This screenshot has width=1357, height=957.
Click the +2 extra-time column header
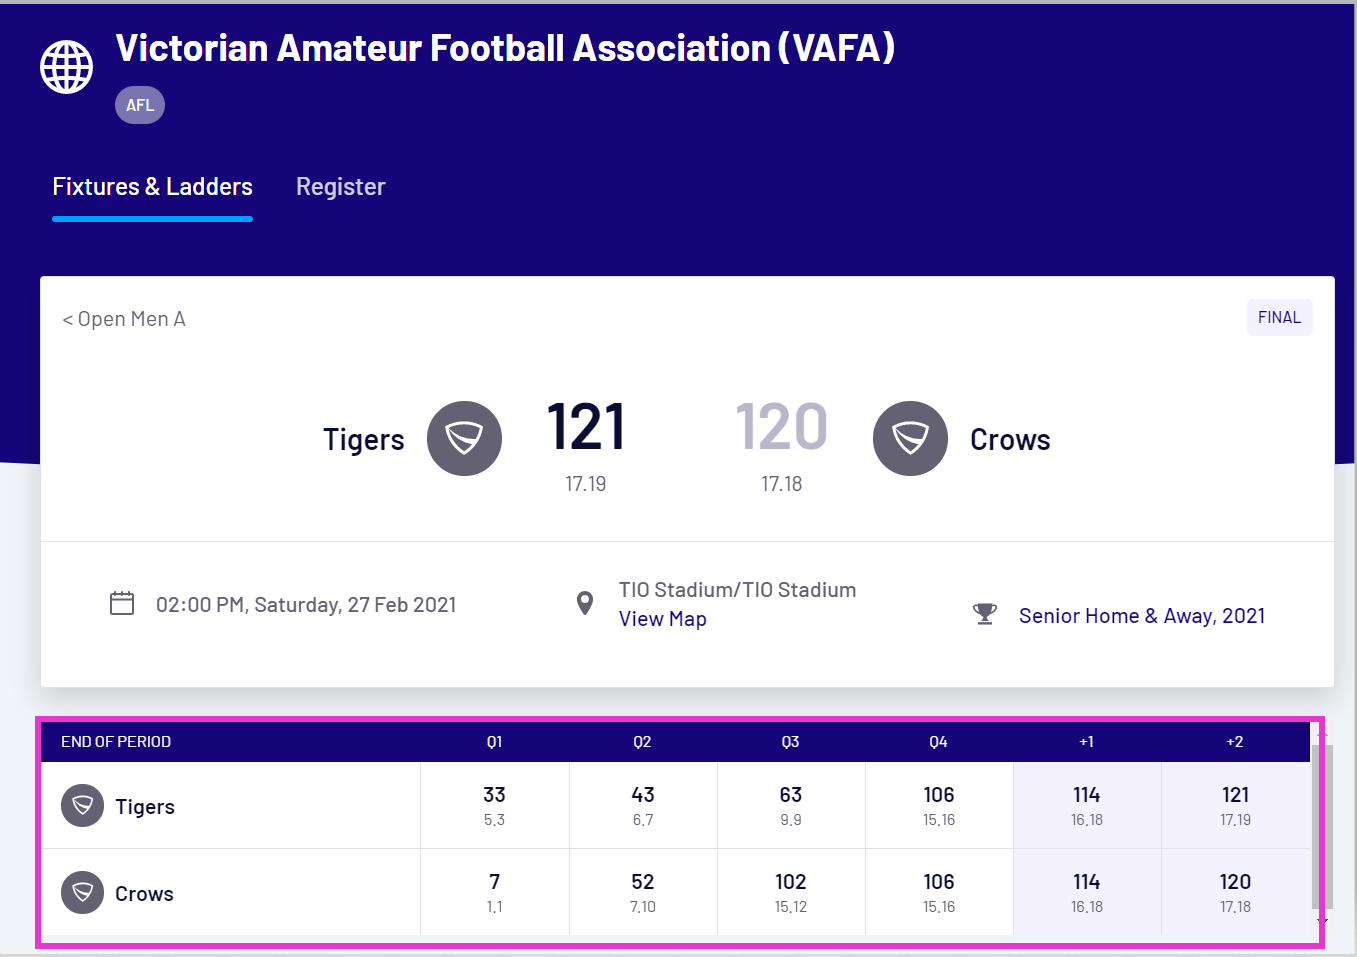click(x=1235, y=742)
